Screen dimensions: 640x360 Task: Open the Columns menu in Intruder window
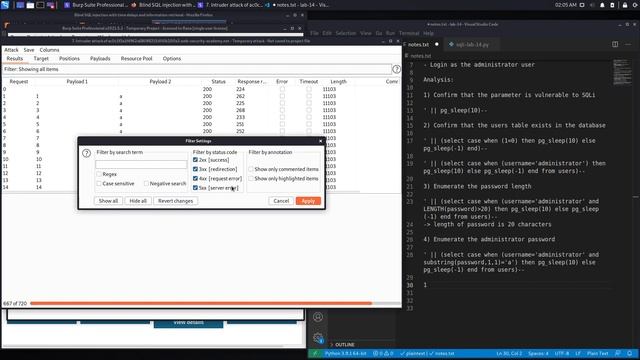click(x=49, y=50)
